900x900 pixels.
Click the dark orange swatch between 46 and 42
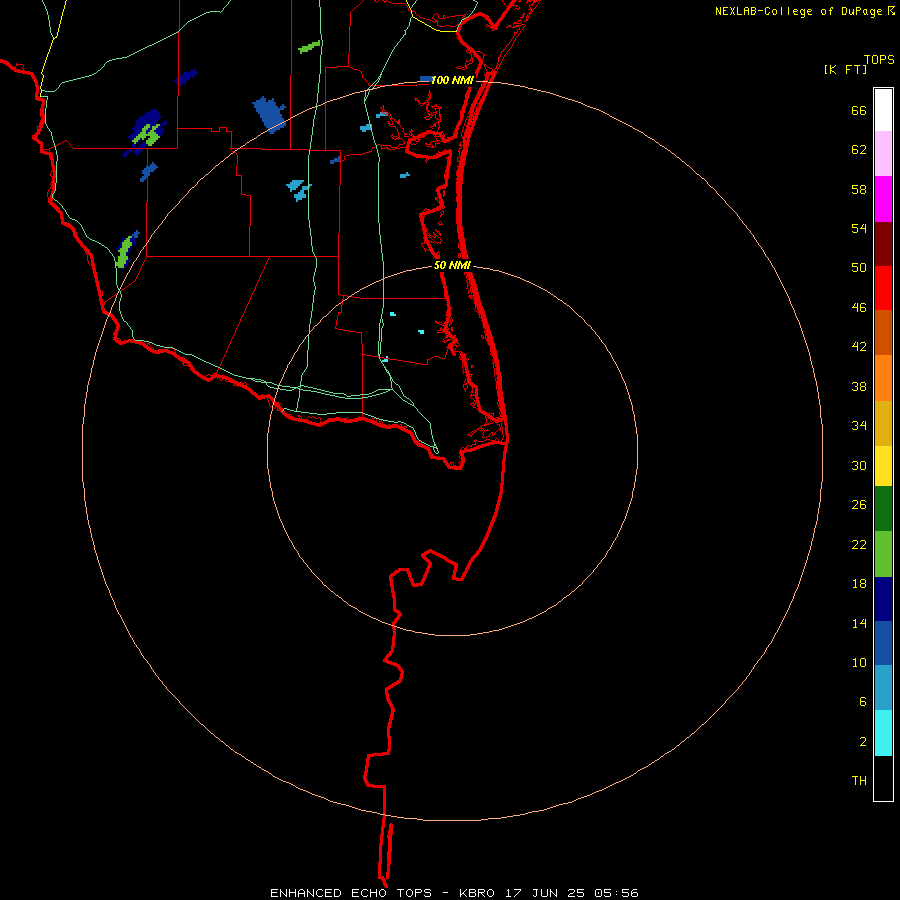coord(883,332)
